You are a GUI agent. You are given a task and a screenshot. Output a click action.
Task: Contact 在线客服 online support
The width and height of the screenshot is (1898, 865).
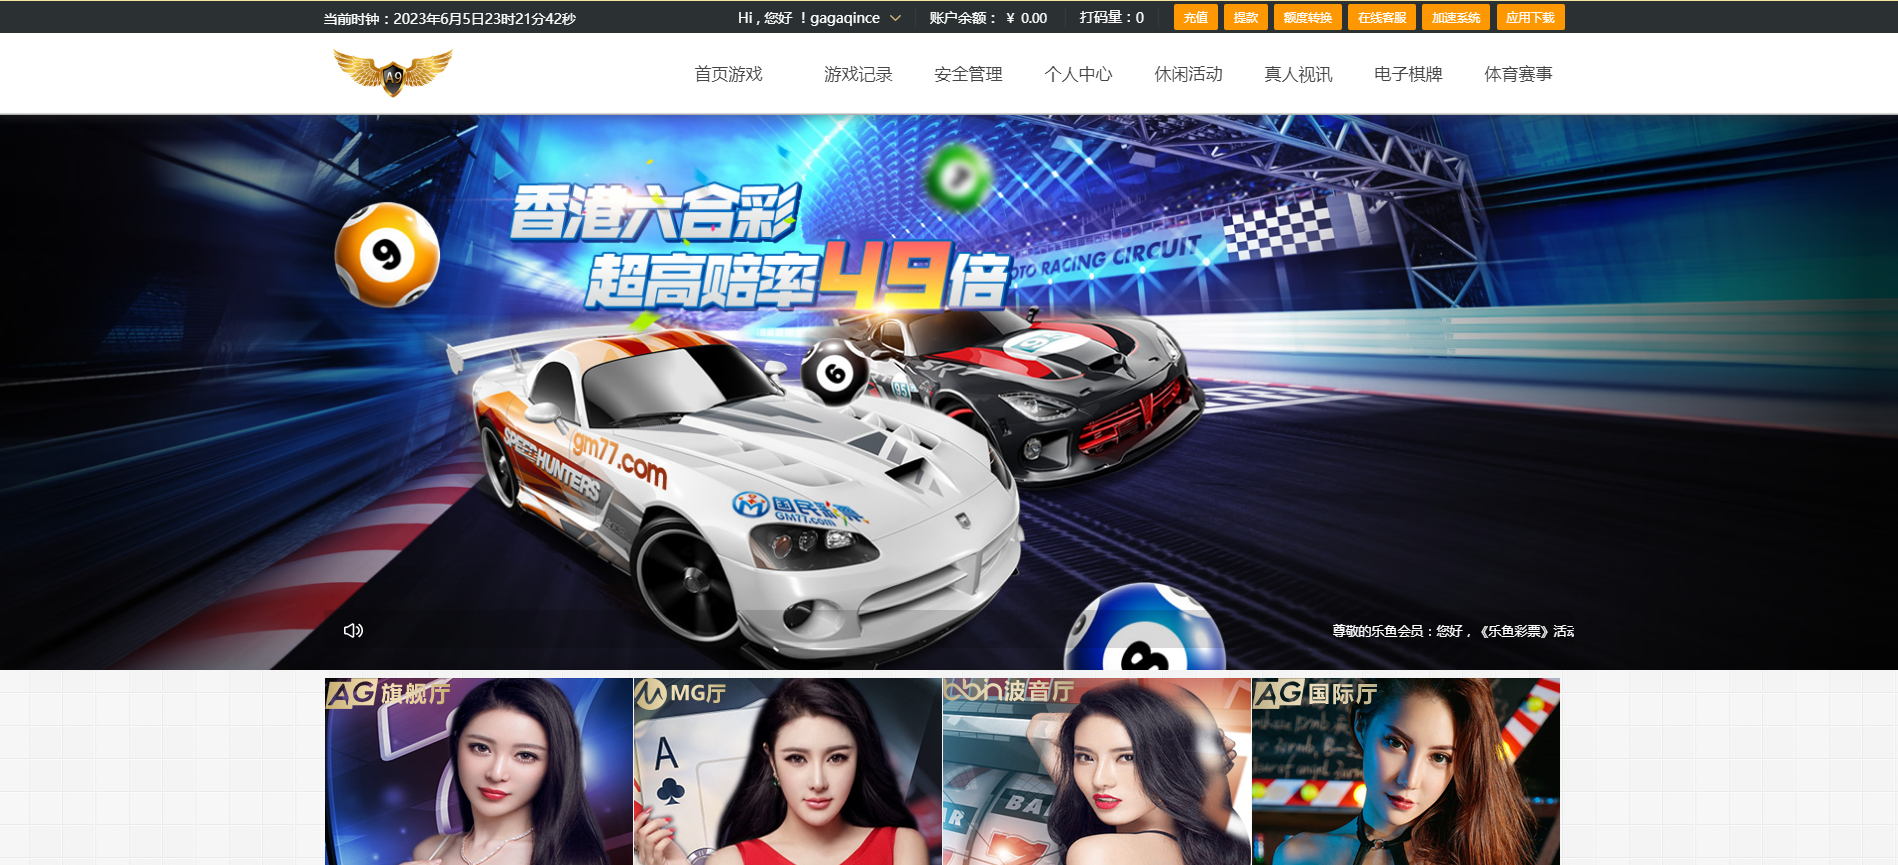tap(1381, 18)
